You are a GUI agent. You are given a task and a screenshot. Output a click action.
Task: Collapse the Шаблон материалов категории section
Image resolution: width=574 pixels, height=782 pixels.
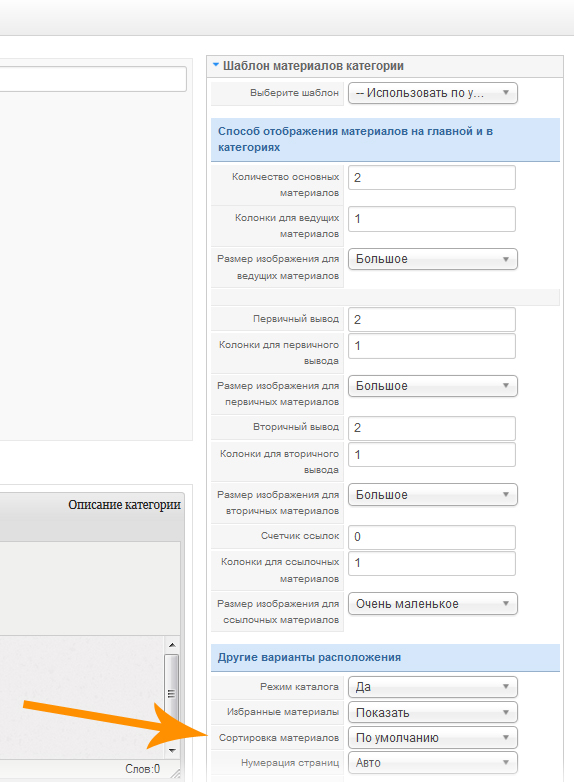click(x=215, y=65)
